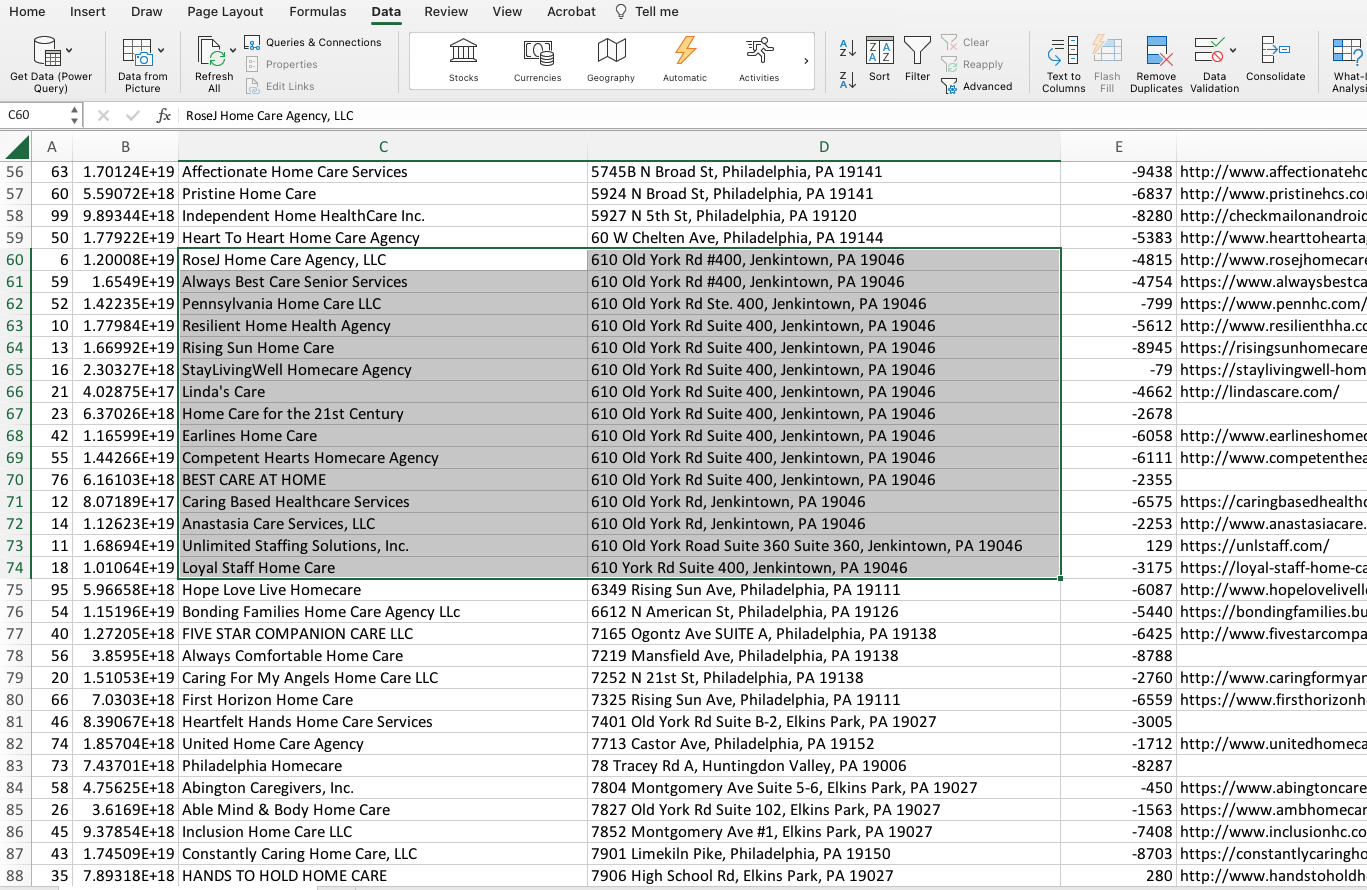This screenshot has height=890, width=1367.
Task: Expand the data types gallery chevron
Action: click(806, 61)
